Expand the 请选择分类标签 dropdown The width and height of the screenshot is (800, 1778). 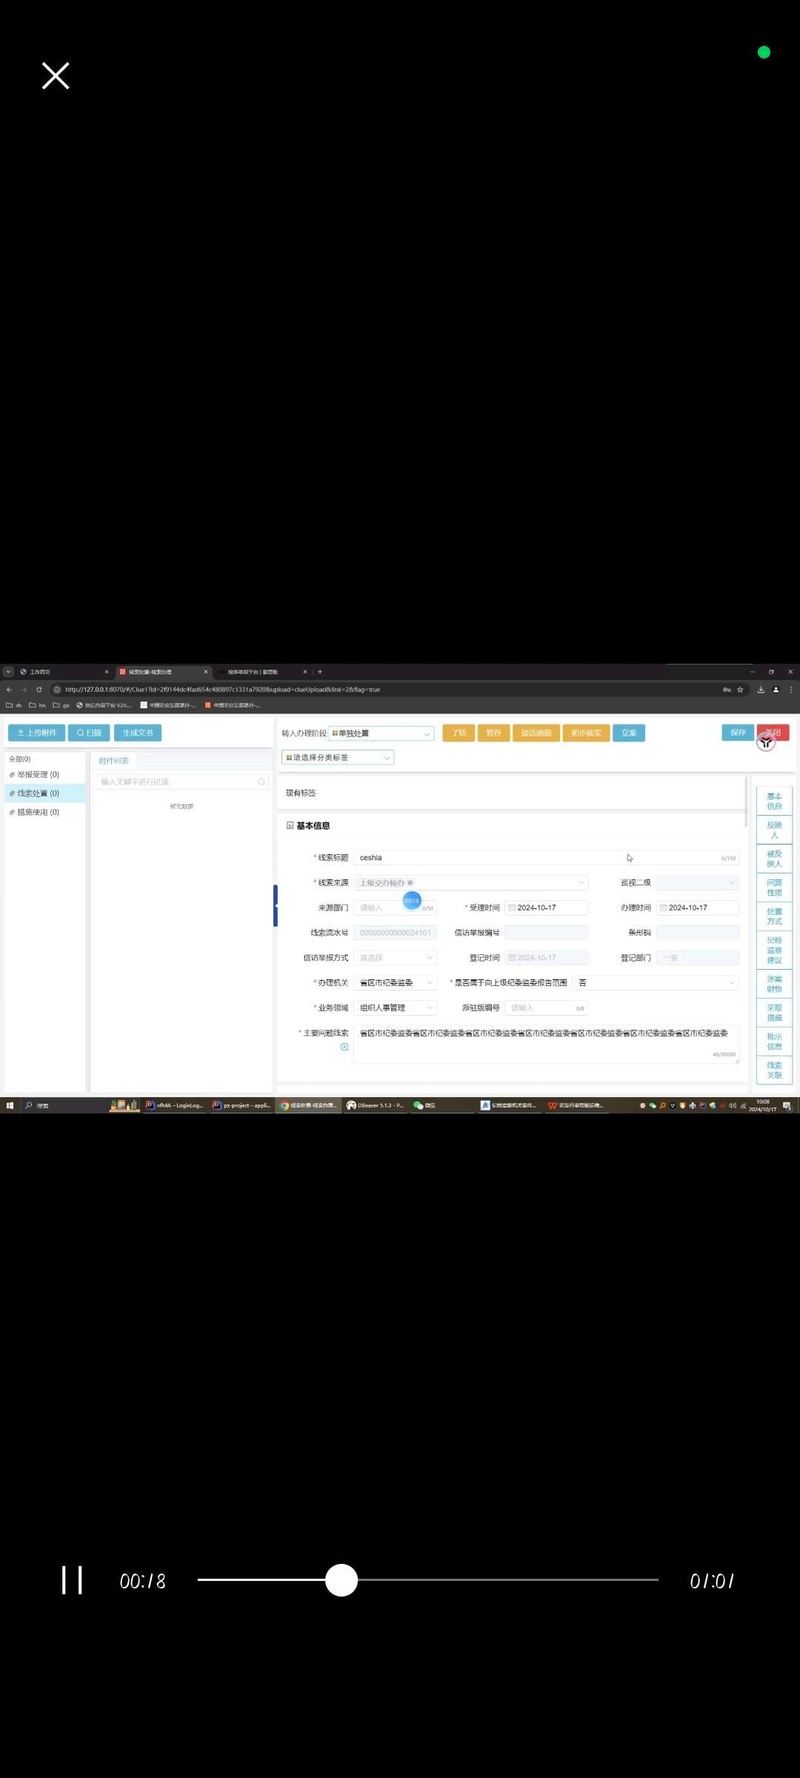(x=338, y=758)
